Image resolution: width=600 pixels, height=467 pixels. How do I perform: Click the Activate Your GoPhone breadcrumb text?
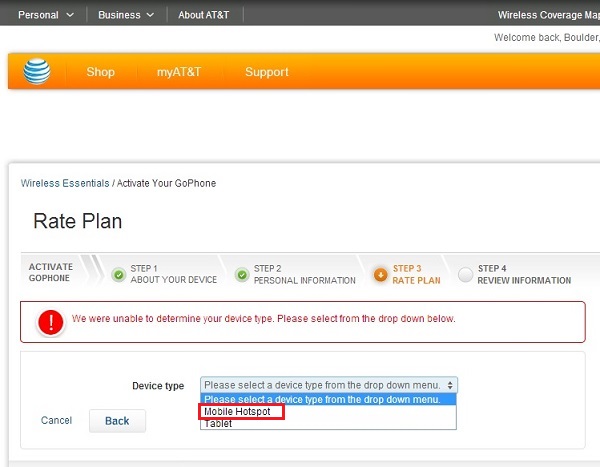pyautogui.click(x=166, y=183)
